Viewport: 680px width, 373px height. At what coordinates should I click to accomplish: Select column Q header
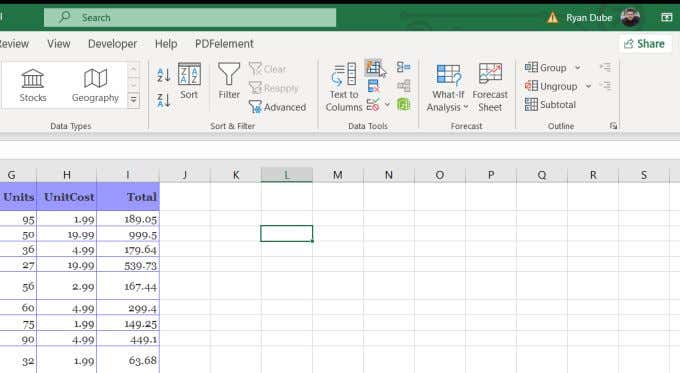(542, 175)
